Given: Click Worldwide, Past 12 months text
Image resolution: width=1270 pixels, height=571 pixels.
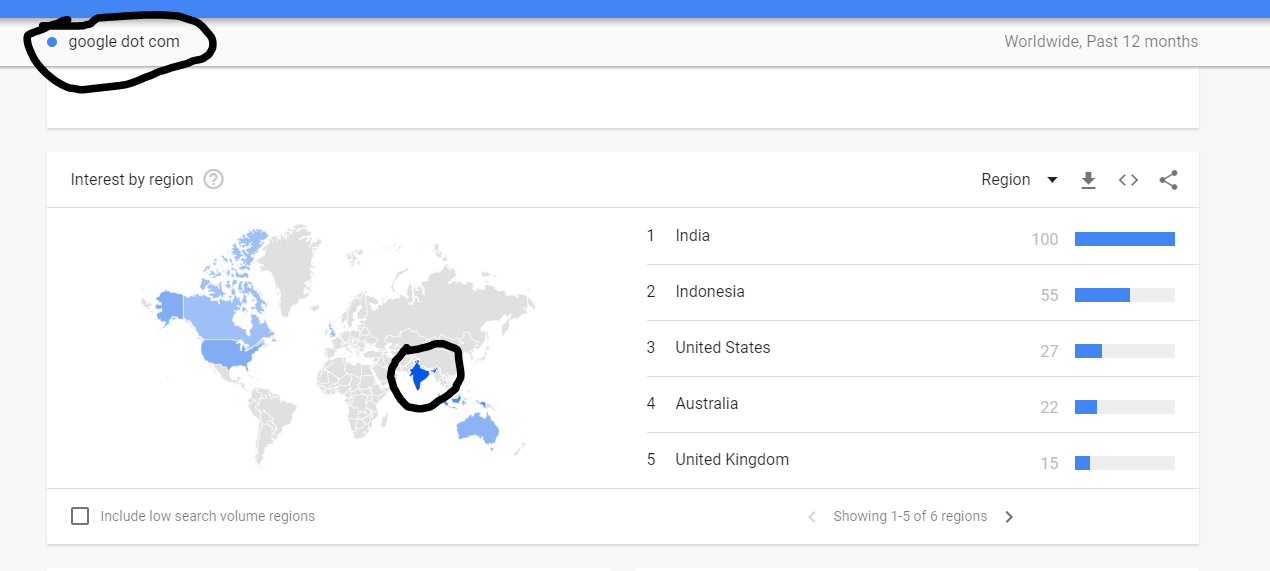Looking at the screenshot, I should pos(1101,42).
